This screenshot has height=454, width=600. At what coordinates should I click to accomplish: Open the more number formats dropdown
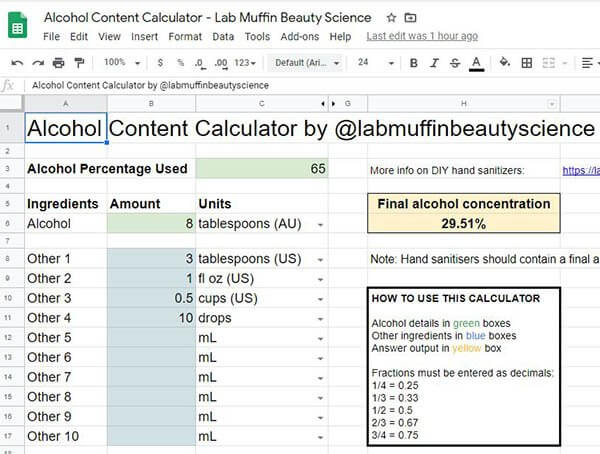245,63
